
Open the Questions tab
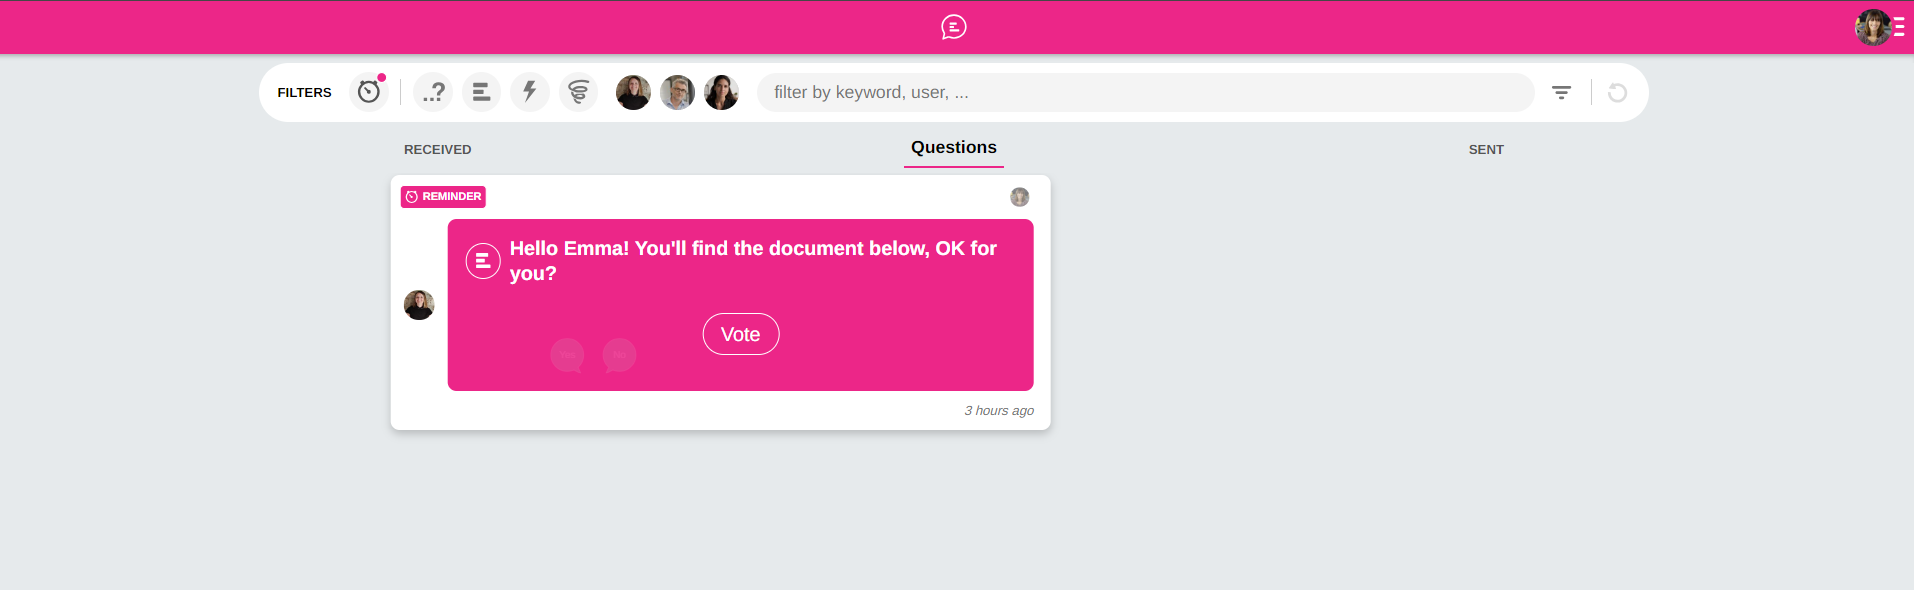(953, 147)
